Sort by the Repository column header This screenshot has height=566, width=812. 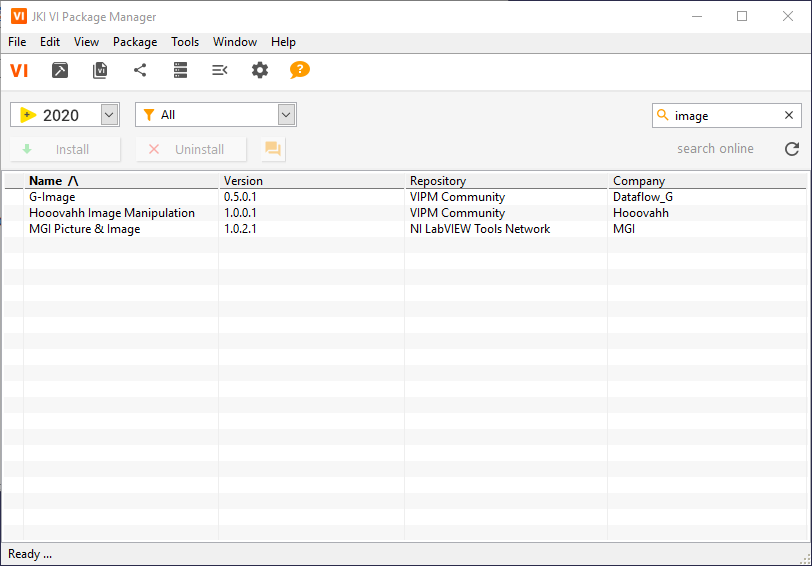coord(506,181)
